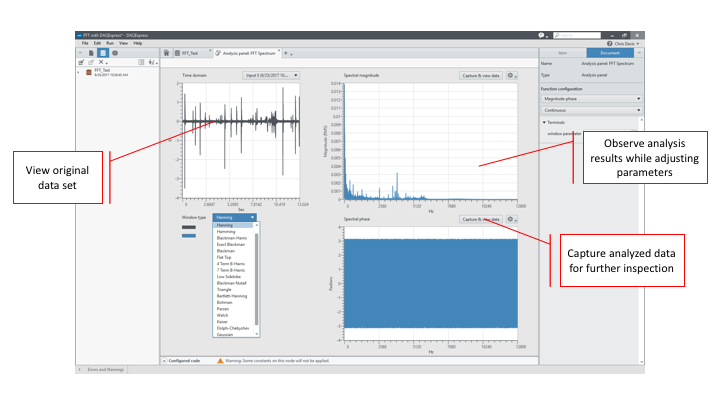
Task: Click the globe icon in navigation pane
Action: pos(113,52)
